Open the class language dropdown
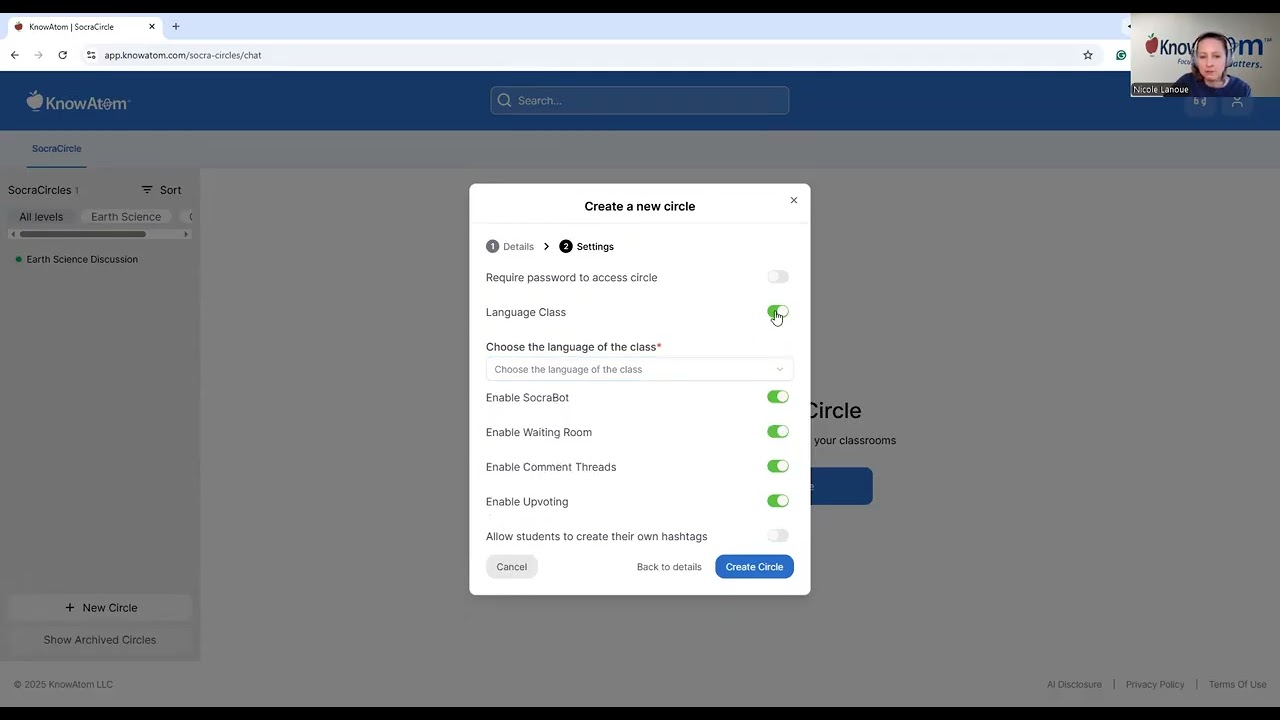 click(x=639, y=369)
